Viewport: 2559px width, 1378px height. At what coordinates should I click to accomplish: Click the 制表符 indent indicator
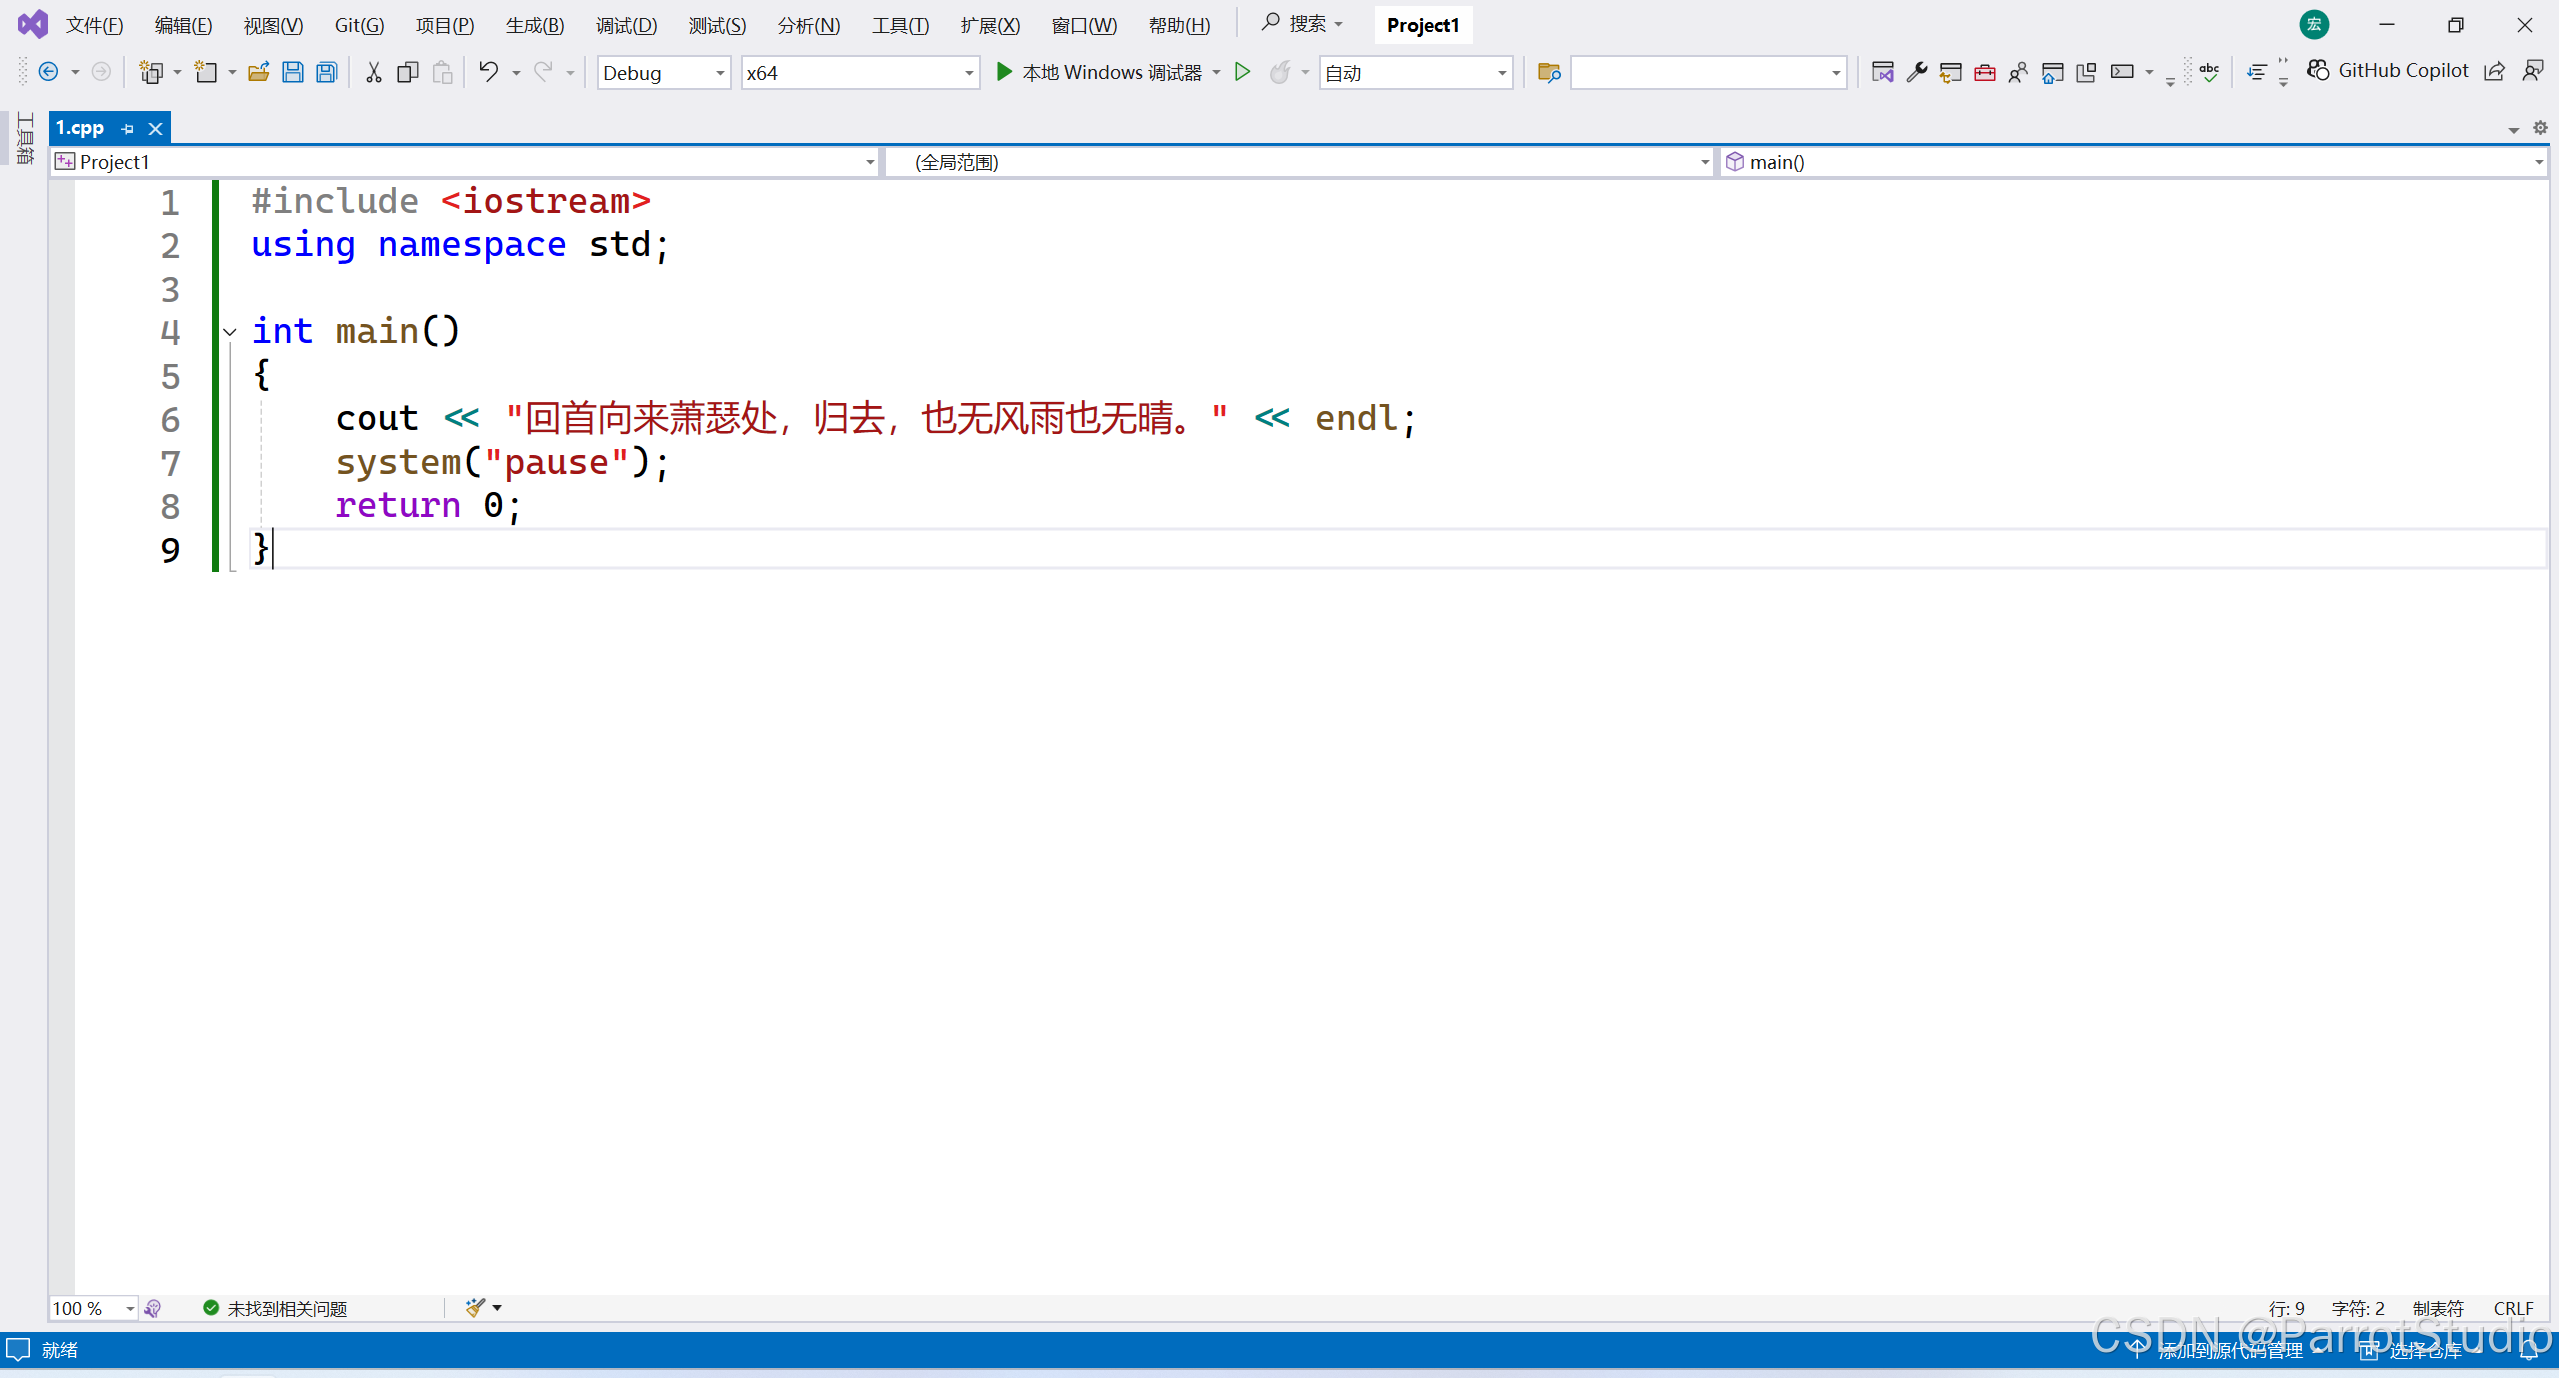click(x=2438, y=1308)
